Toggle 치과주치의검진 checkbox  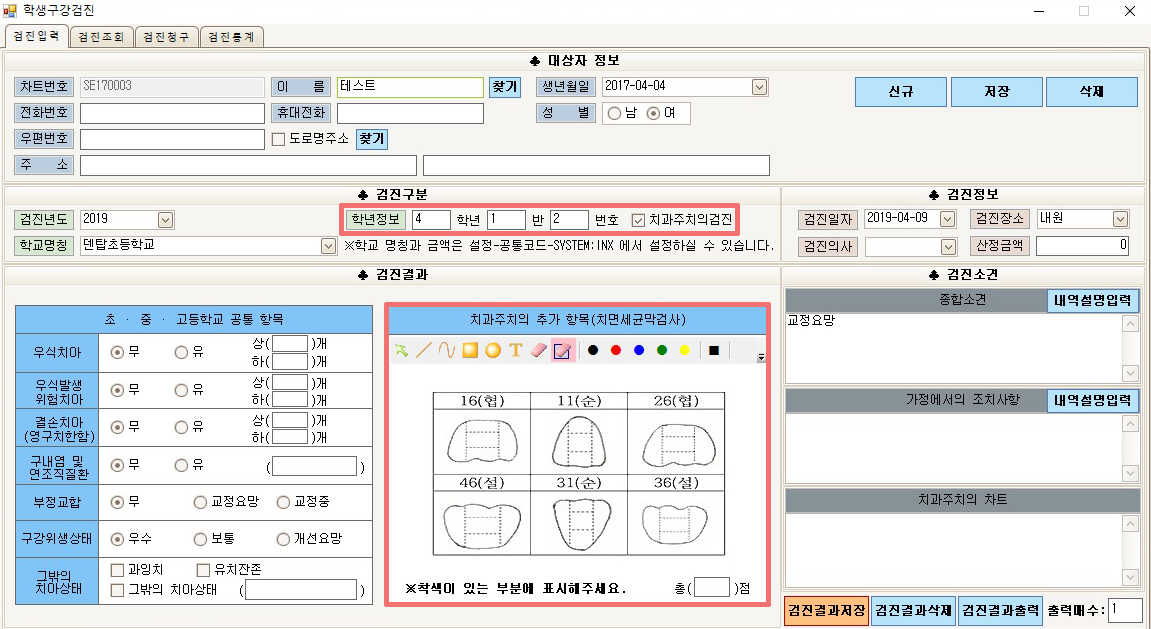click(638, 219)
